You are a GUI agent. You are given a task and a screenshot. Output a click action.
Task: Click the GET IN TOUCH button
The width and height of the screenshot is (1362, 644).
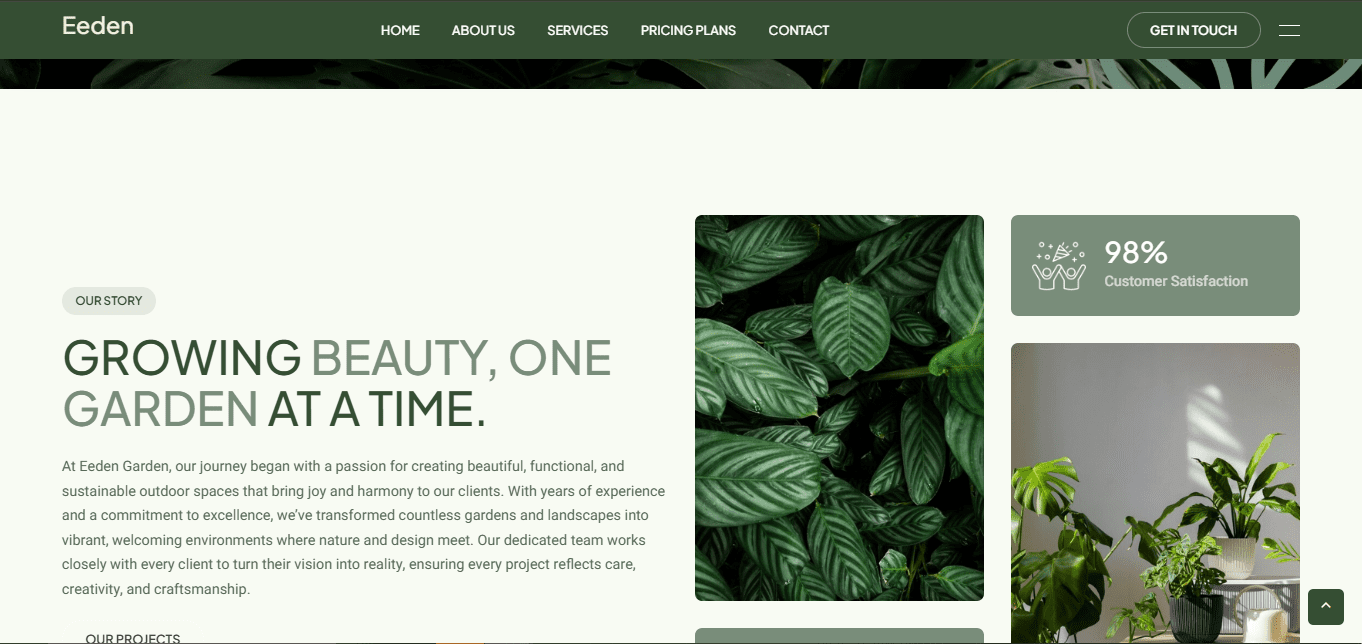1193,30
